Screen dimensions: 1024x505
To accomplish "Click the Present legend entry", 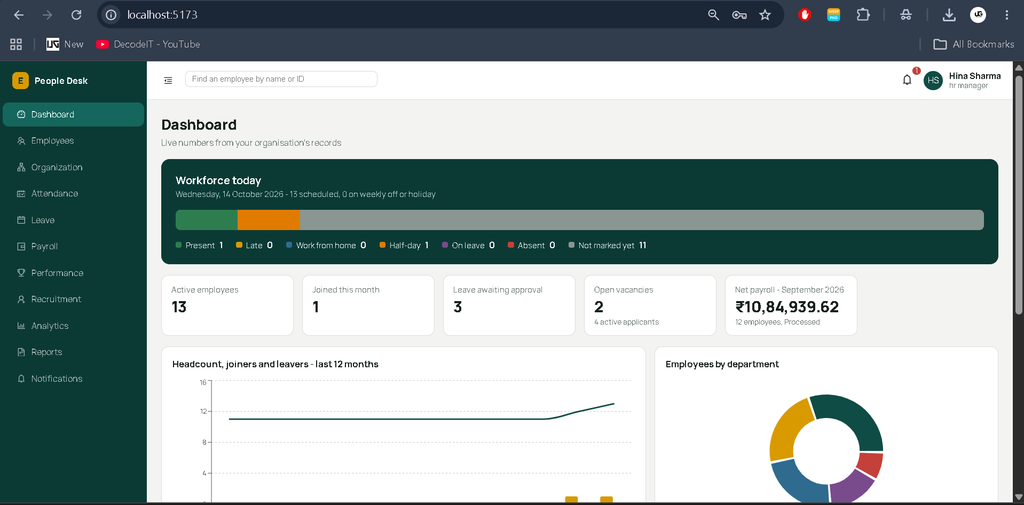I will tap(199, 246).
